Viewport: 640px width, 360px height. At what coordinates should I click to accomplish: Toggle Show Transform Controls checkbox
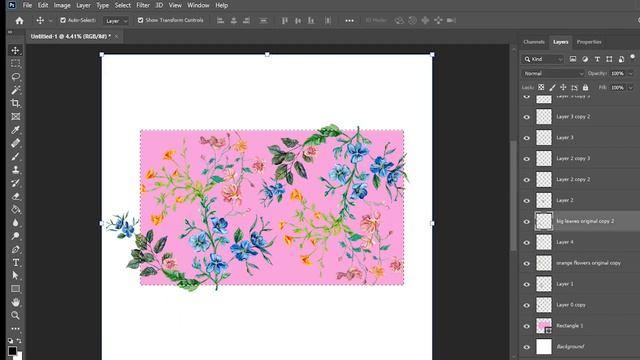tap(140, 20)
